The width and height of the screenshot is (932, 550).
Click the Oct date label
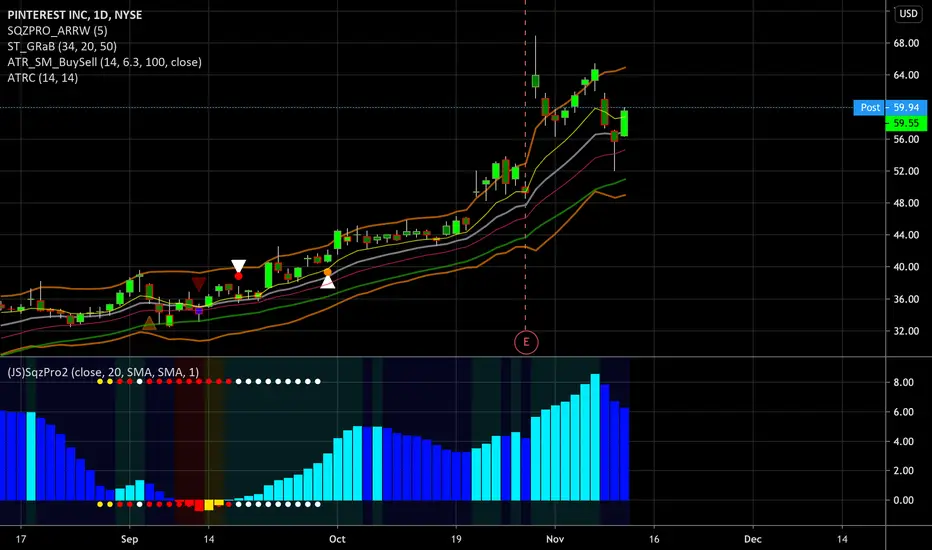click(337, 539)
